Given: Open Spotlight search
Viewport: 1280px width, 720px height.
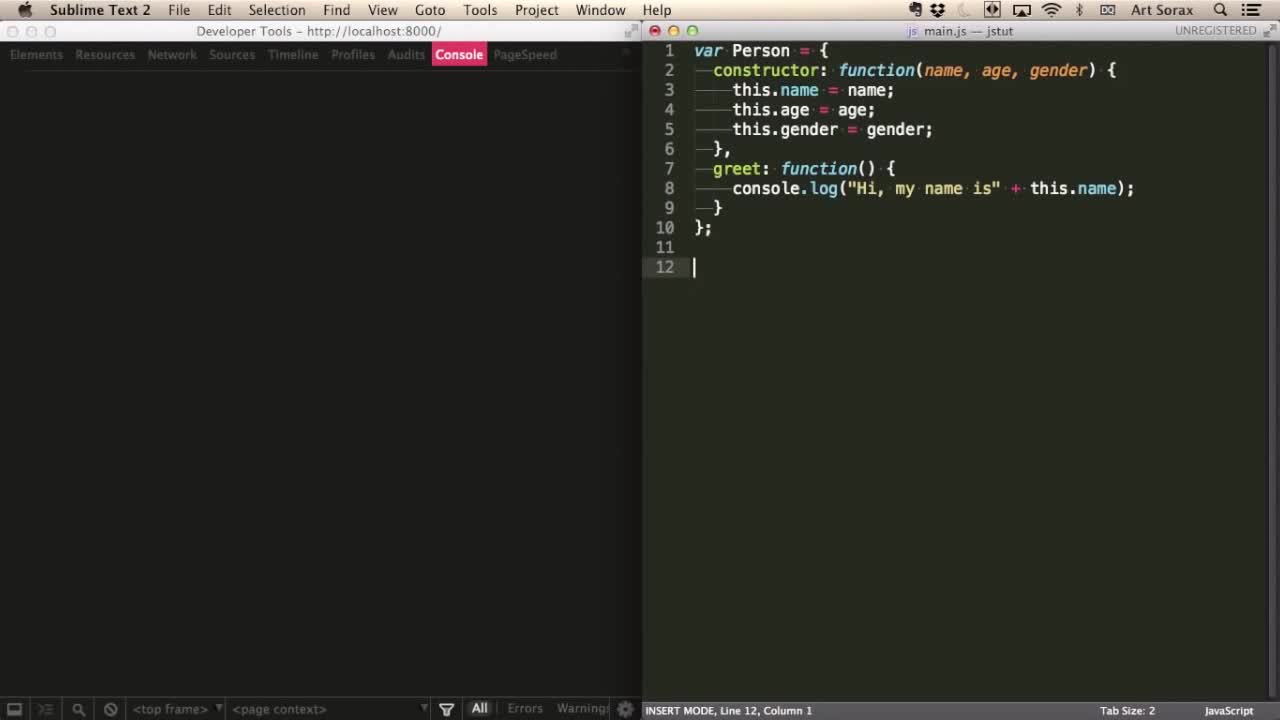Looking at the screenshot, I should click(x=1220, y=10).
